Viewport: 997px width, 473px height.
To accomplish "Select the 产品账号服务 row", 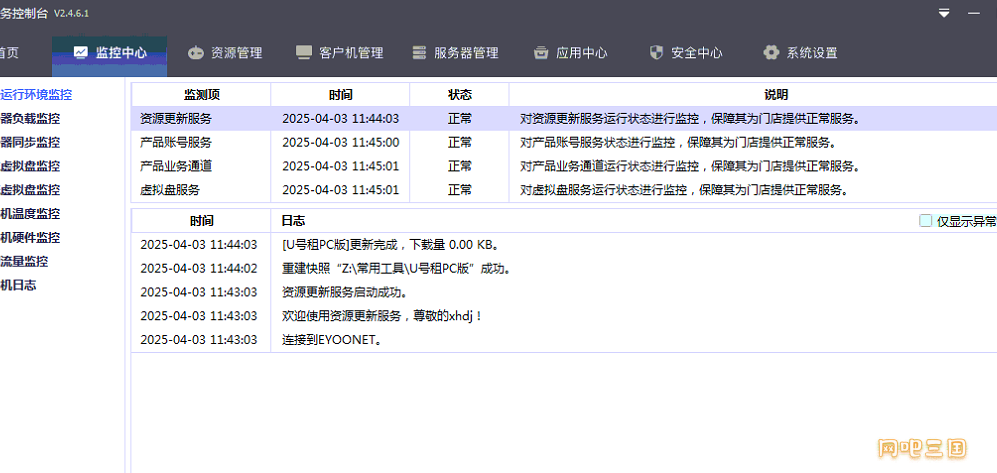I will [x=564, y=142].
